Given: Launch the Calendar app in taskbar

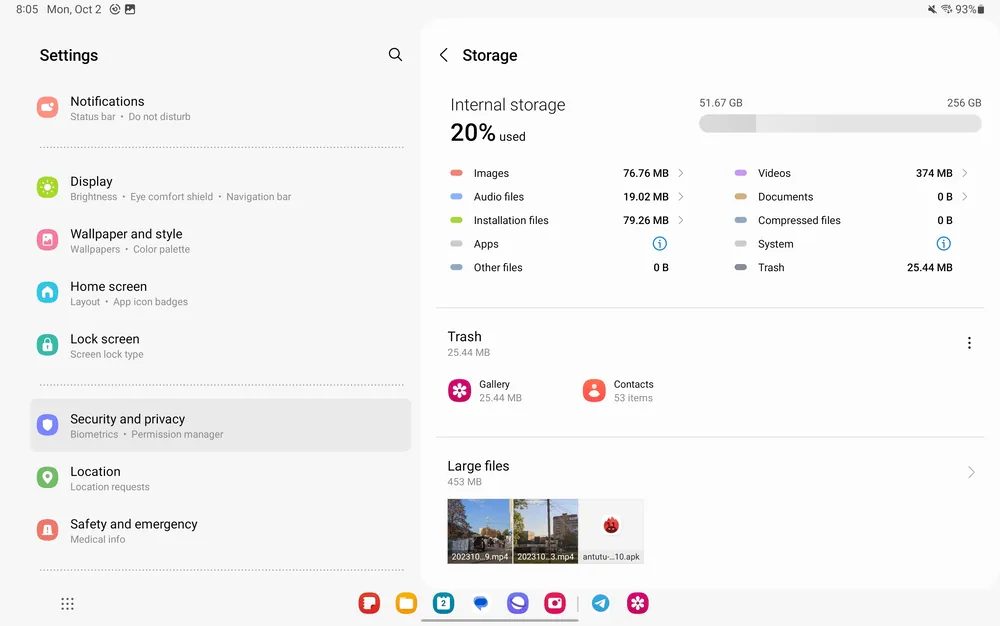Looking at the screenshot, I should (x=443, y=603).
